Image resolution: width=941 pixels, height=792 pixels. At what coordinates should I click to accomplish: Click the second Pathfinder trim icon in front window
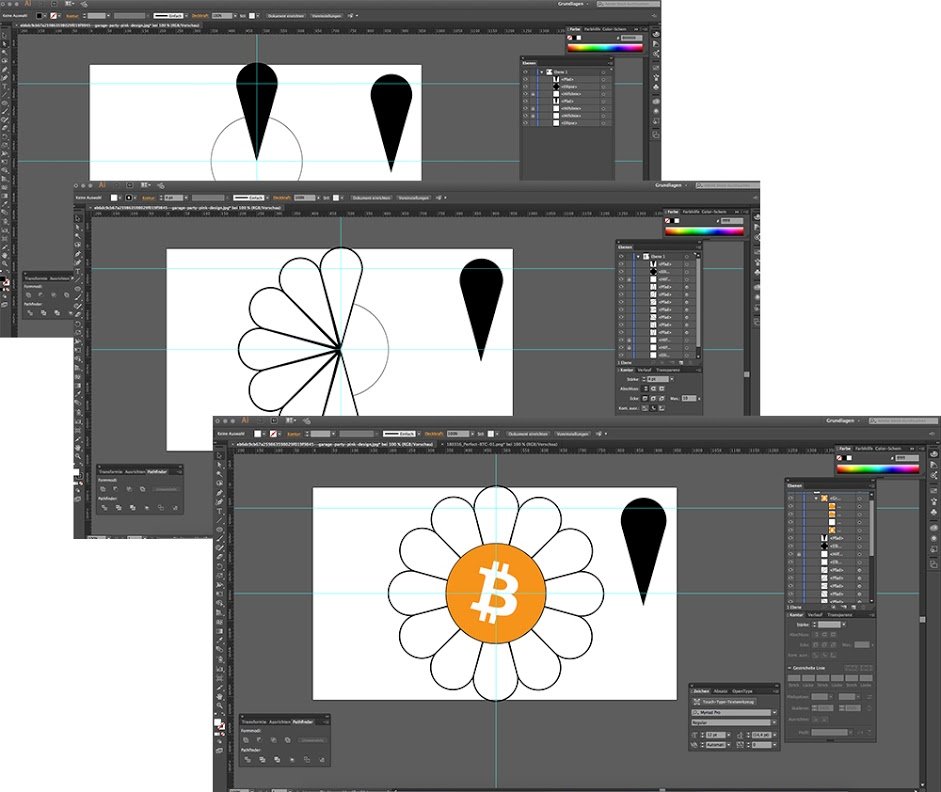(262, 760)
